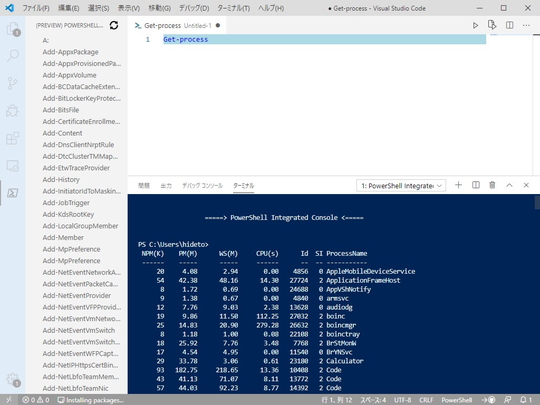Select Add-History command

[61, 179]
